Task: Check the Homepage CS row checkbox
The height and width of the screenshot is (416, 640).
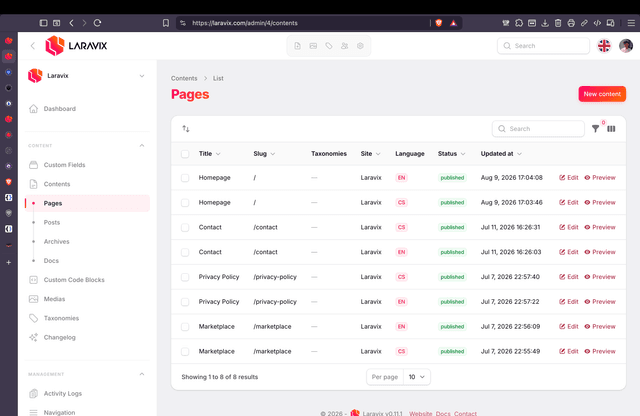Action: click(185, 202)
